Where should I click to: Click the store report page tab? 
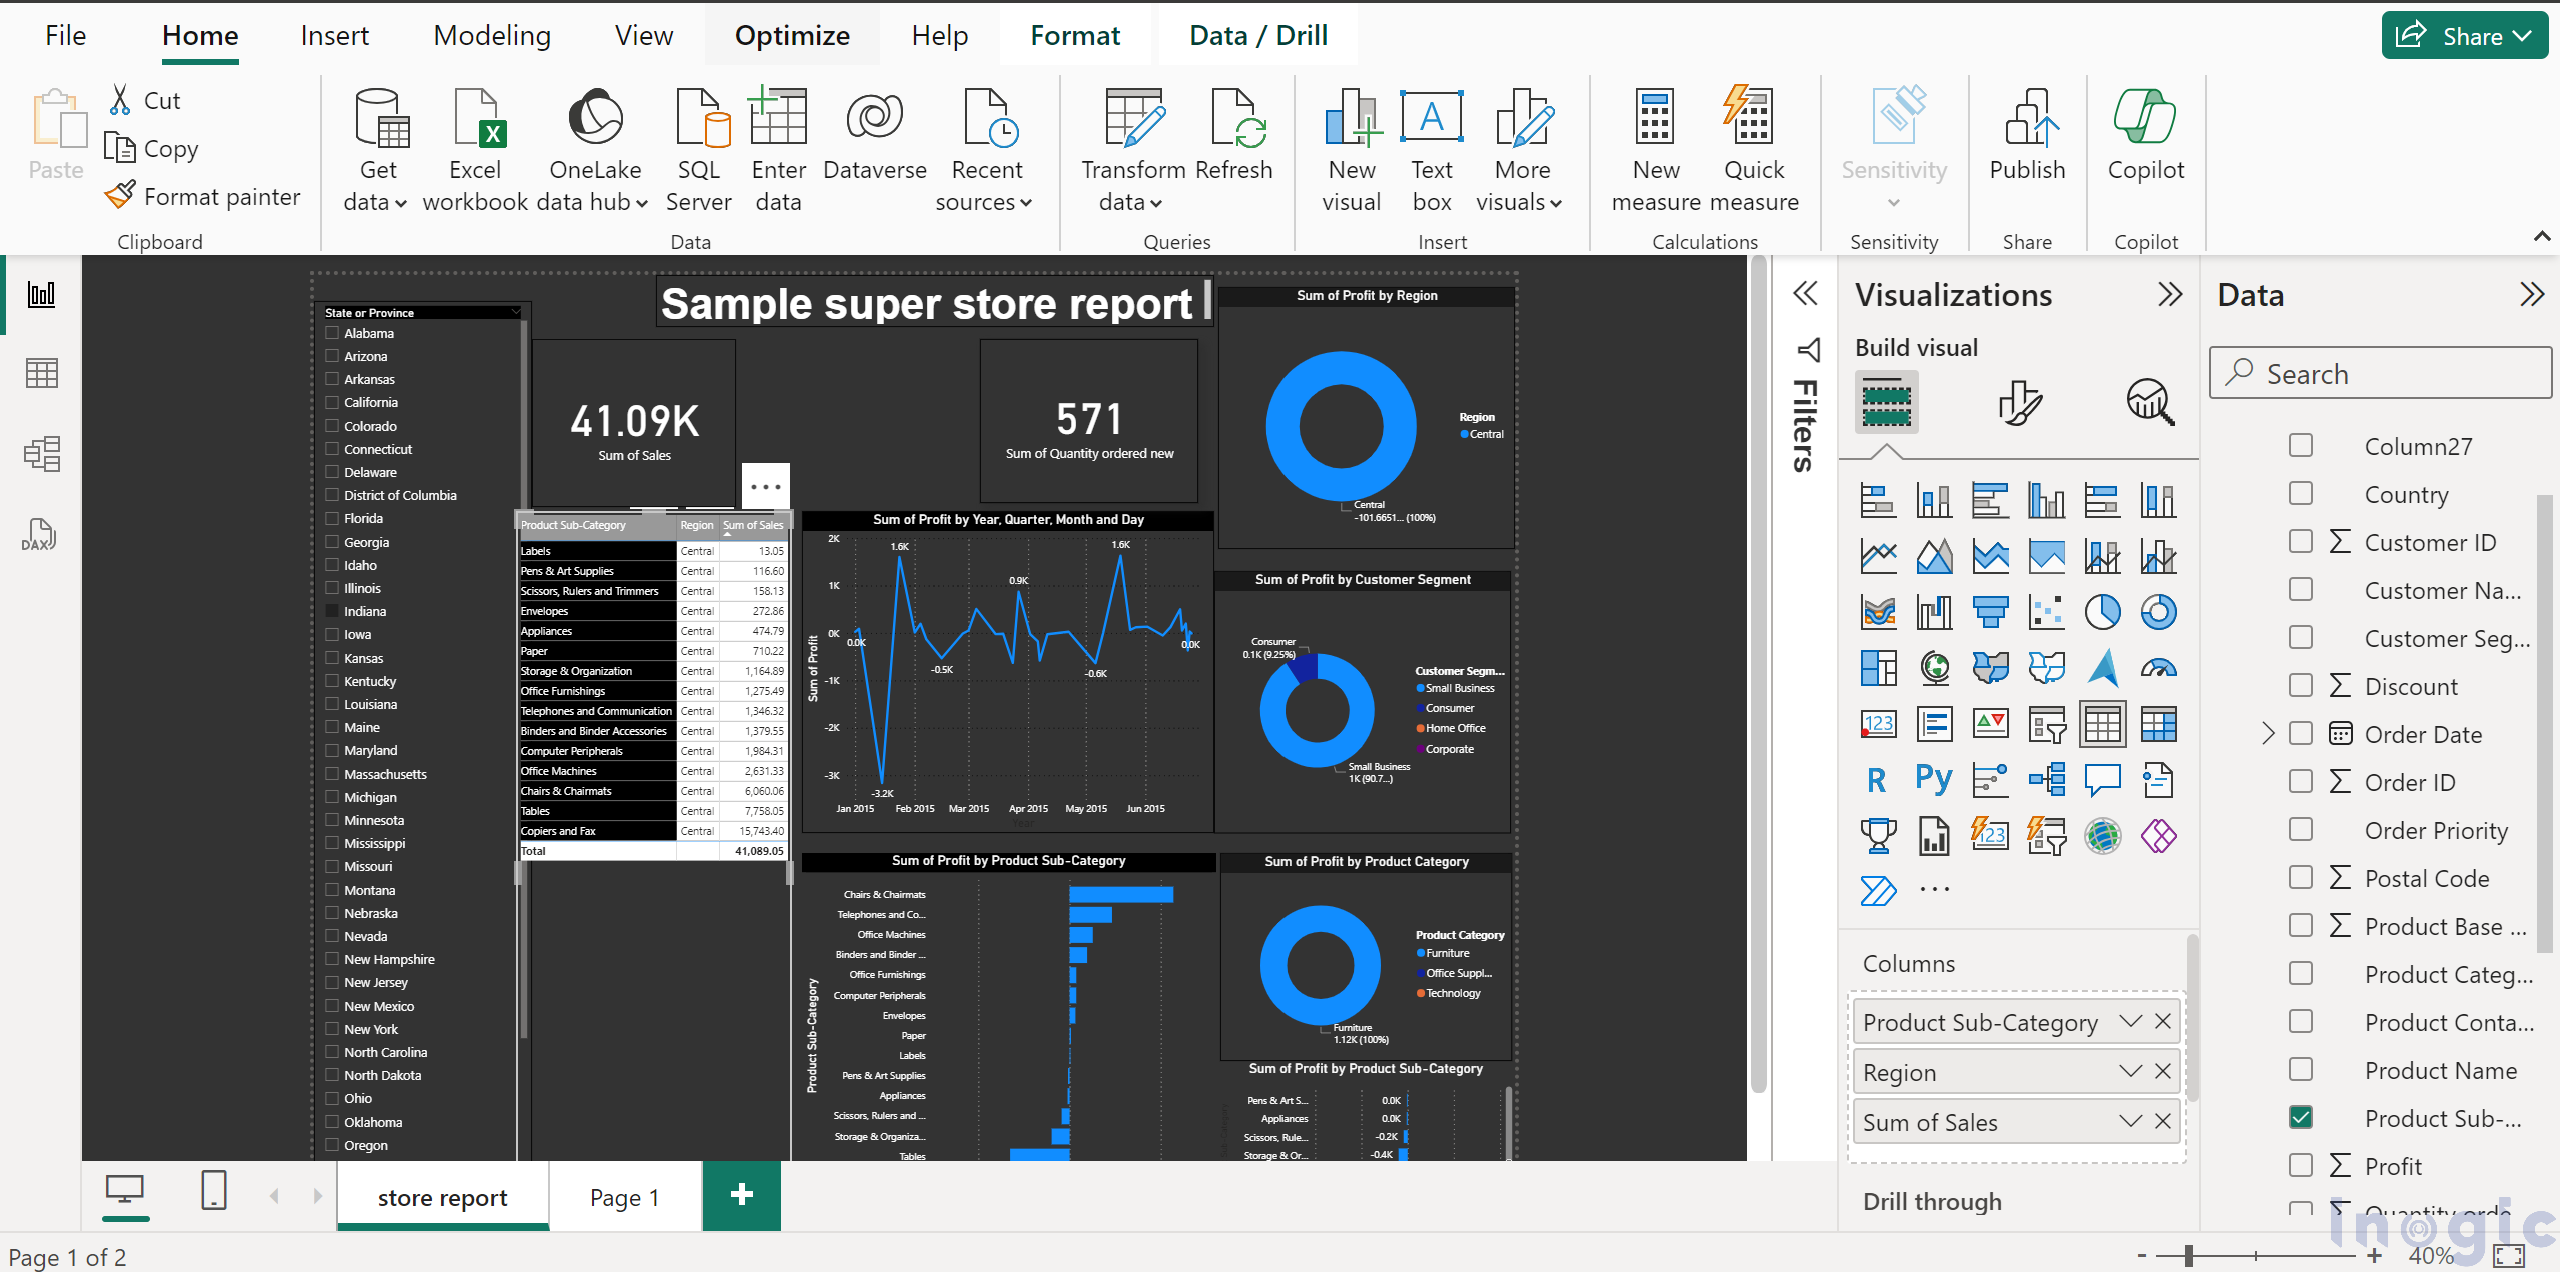point(446,1195)
